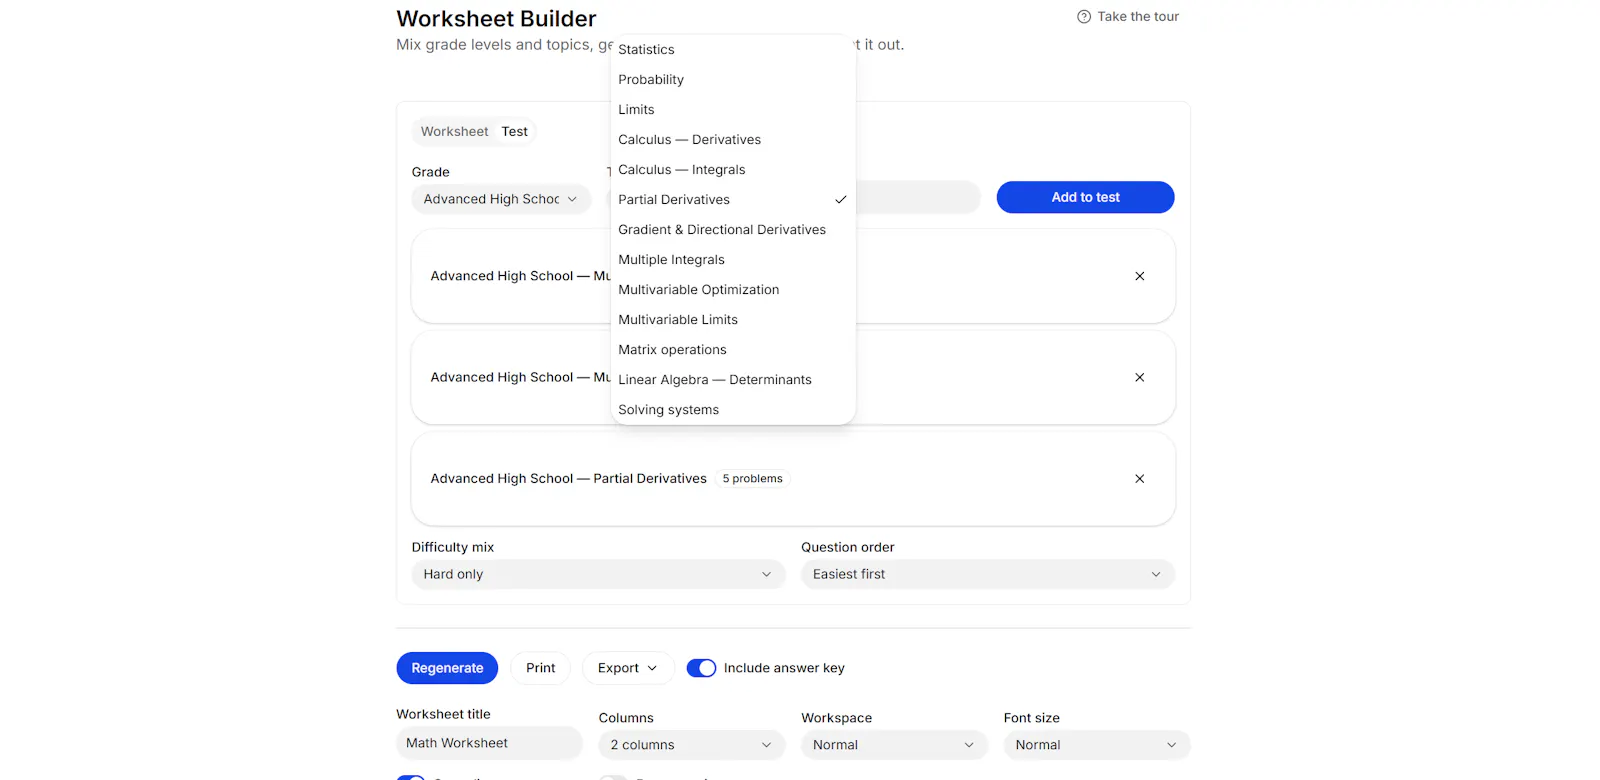Image resolution: width=1600 pixels, height=780 pixels.
Task: Switch to the Worksheet tab
Action: [x=455, y=132]
